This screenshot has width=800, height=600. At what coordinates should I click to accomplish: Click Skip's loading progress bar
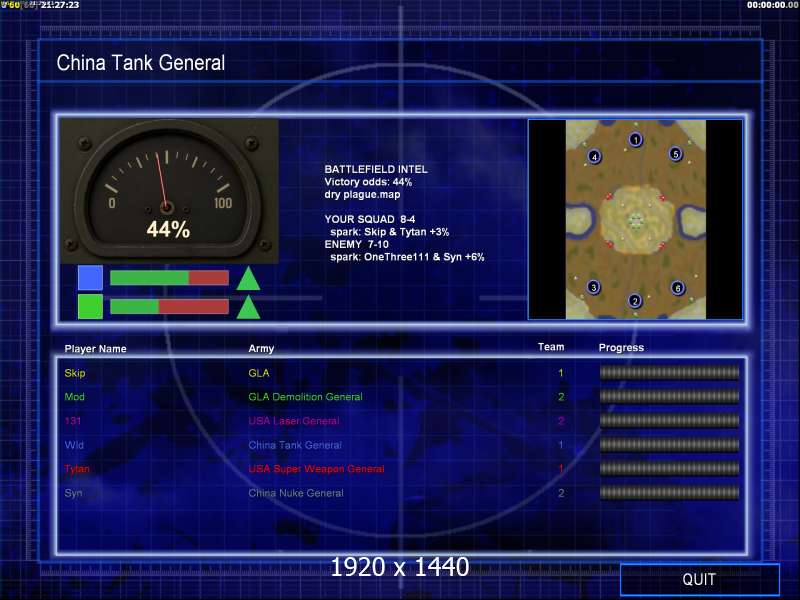pos(669,372)
